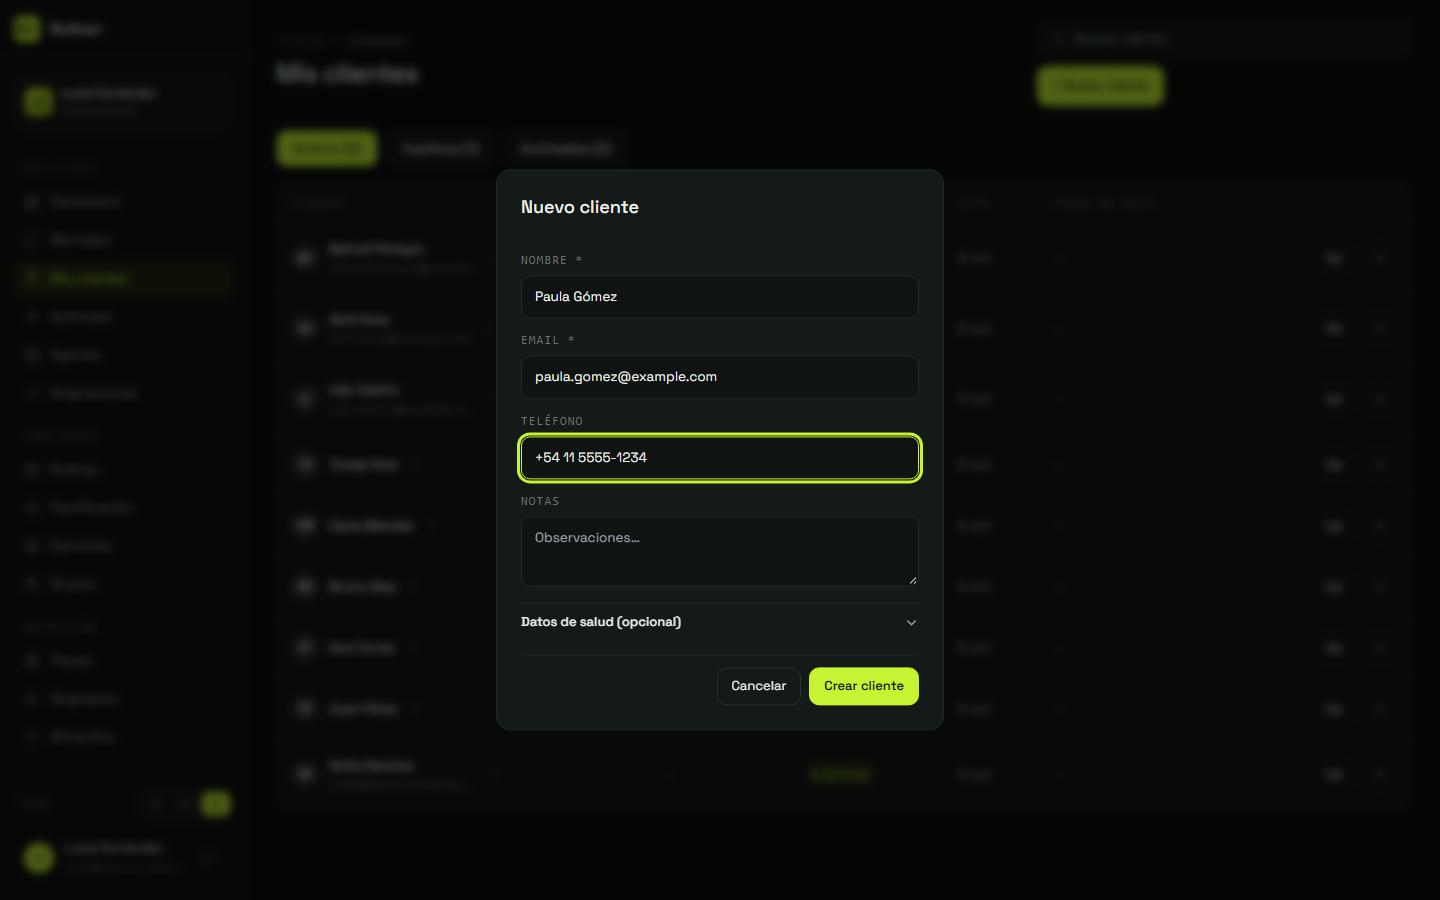Click the Nombre field with Paula Gómez
Viewport: 1440px width, 900px height.
[719, 297]
